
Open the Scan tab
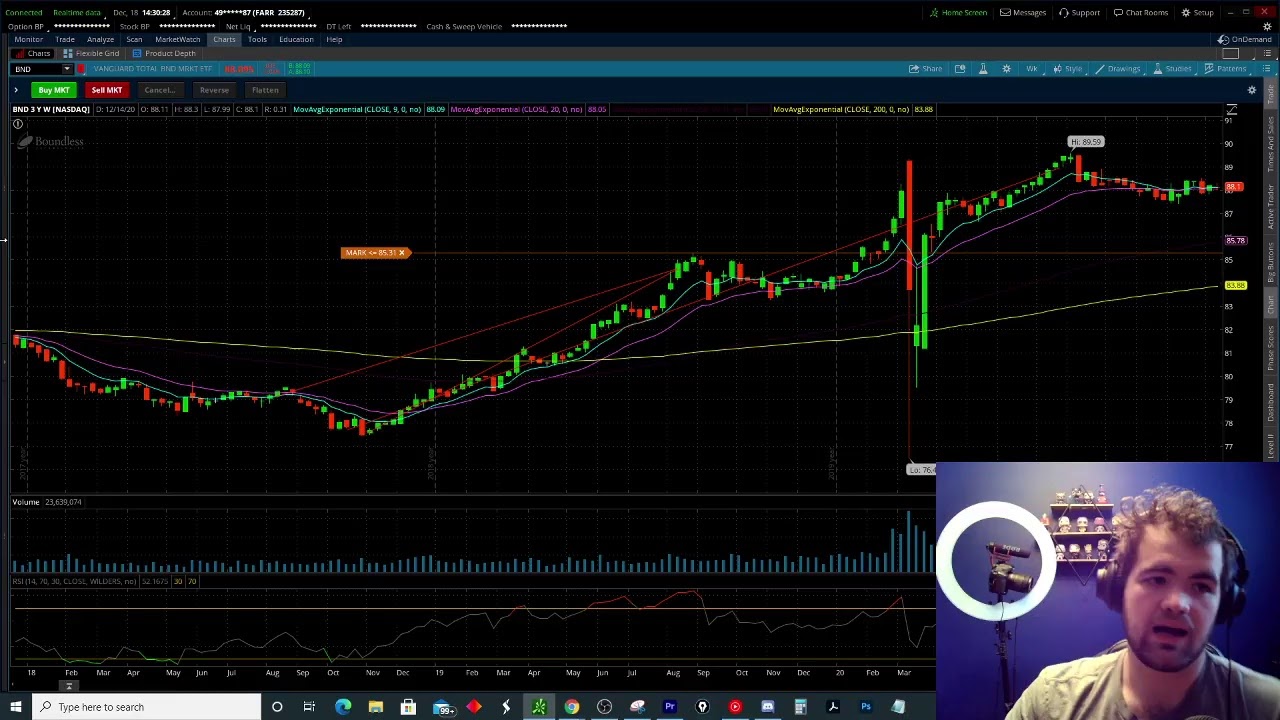[x=134, y=39]
